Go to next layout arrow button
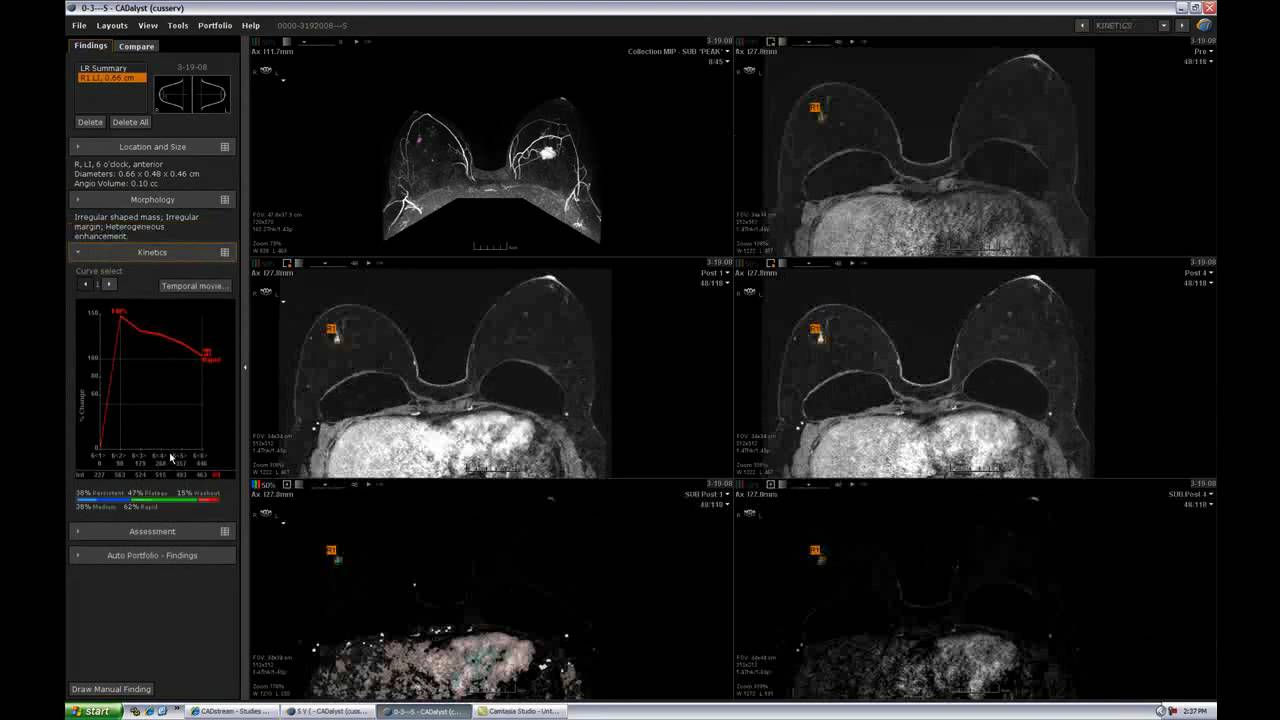 click(x=1182, y=25)
